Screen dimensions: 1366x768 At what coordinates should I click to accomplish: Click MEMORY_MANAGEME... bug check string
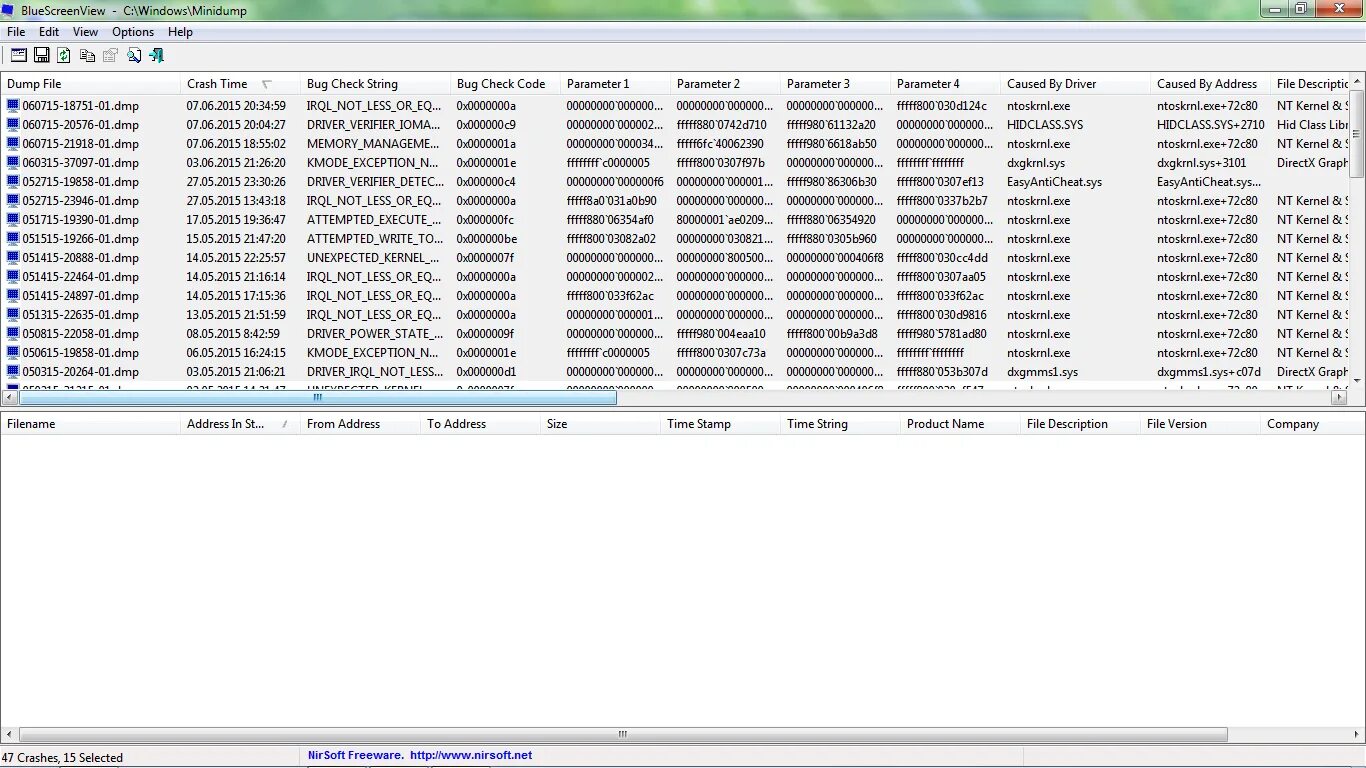point(375,143)
